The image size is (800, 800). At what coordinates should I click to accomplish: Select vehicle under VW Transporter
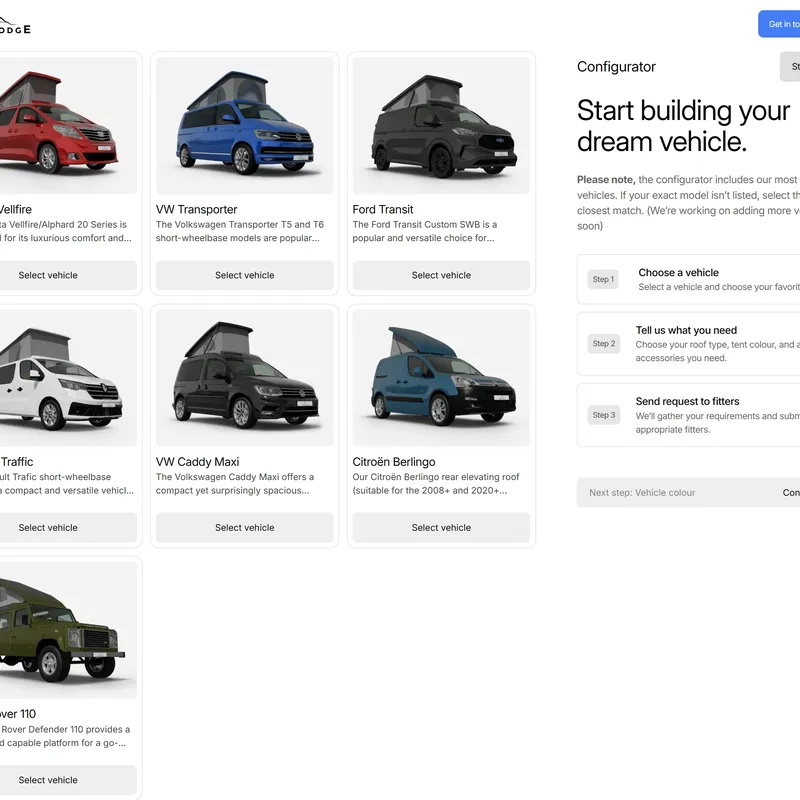[244, 275]
